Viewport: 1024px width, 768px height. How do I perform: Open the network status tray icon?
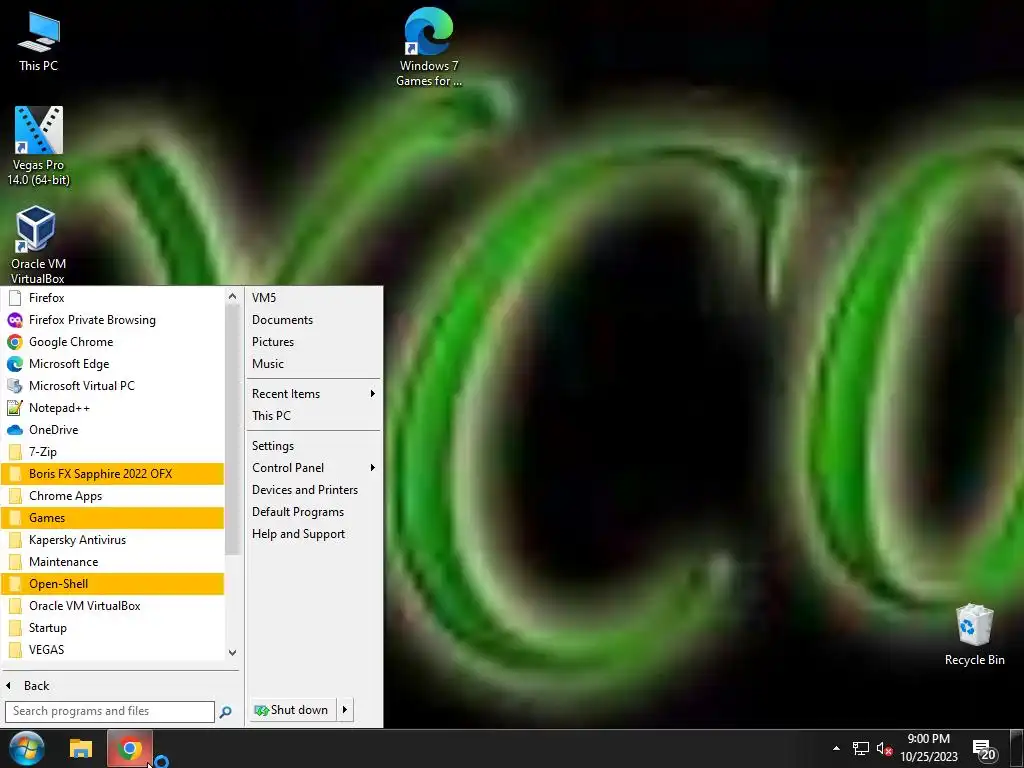tap(861, 748)
